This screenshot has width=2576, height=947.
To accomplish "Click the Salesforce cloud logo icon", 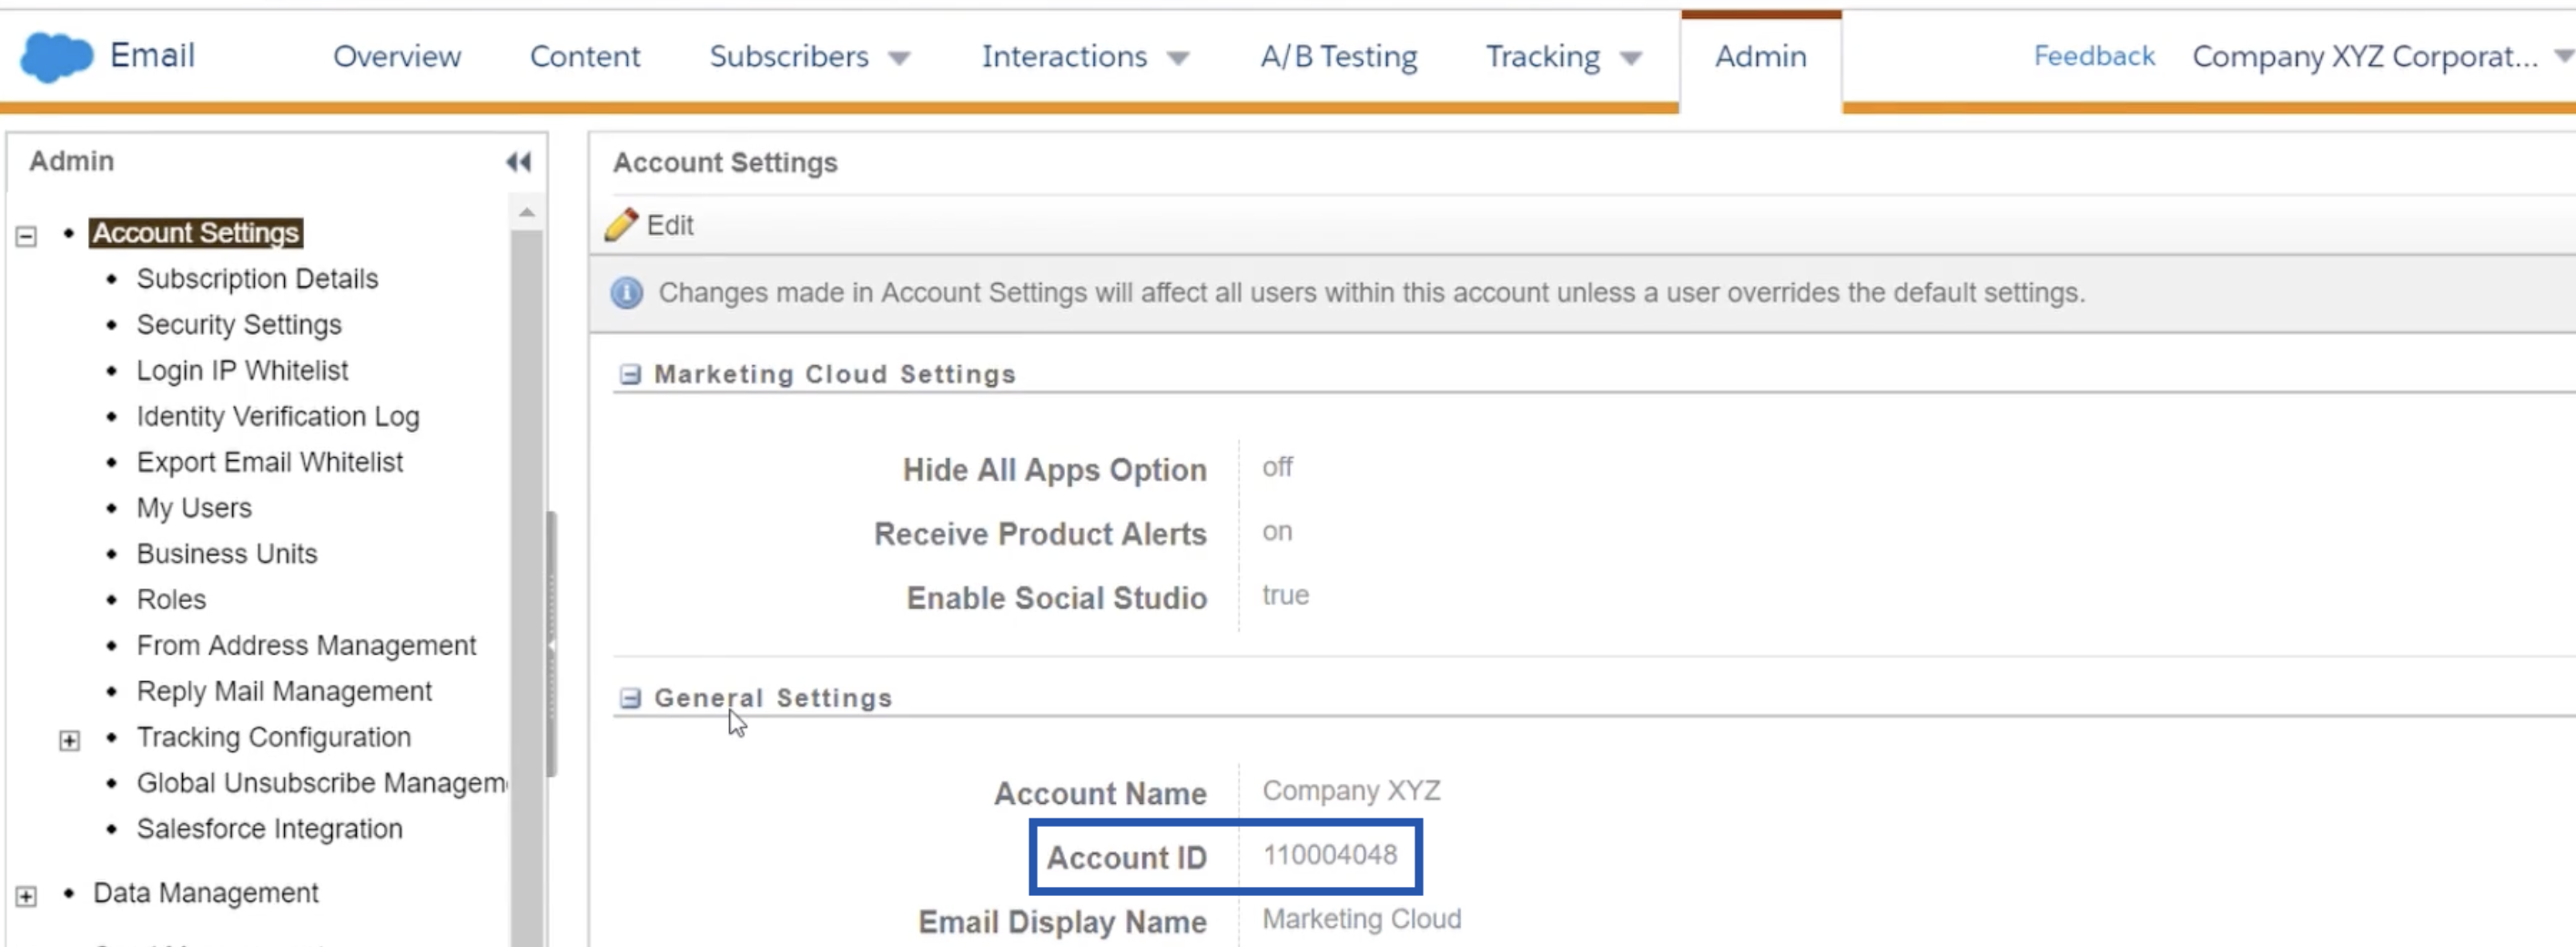I will (57, 56).
